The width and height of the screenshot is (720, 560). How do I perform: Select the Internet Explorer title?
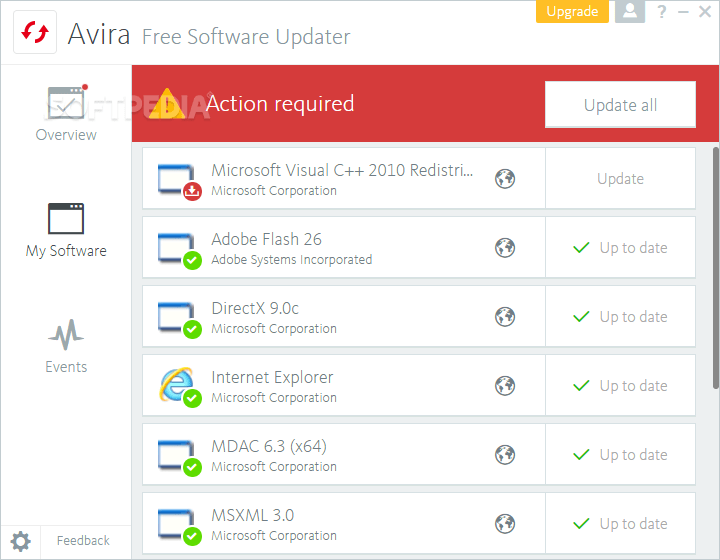click(x=272, y=378)
